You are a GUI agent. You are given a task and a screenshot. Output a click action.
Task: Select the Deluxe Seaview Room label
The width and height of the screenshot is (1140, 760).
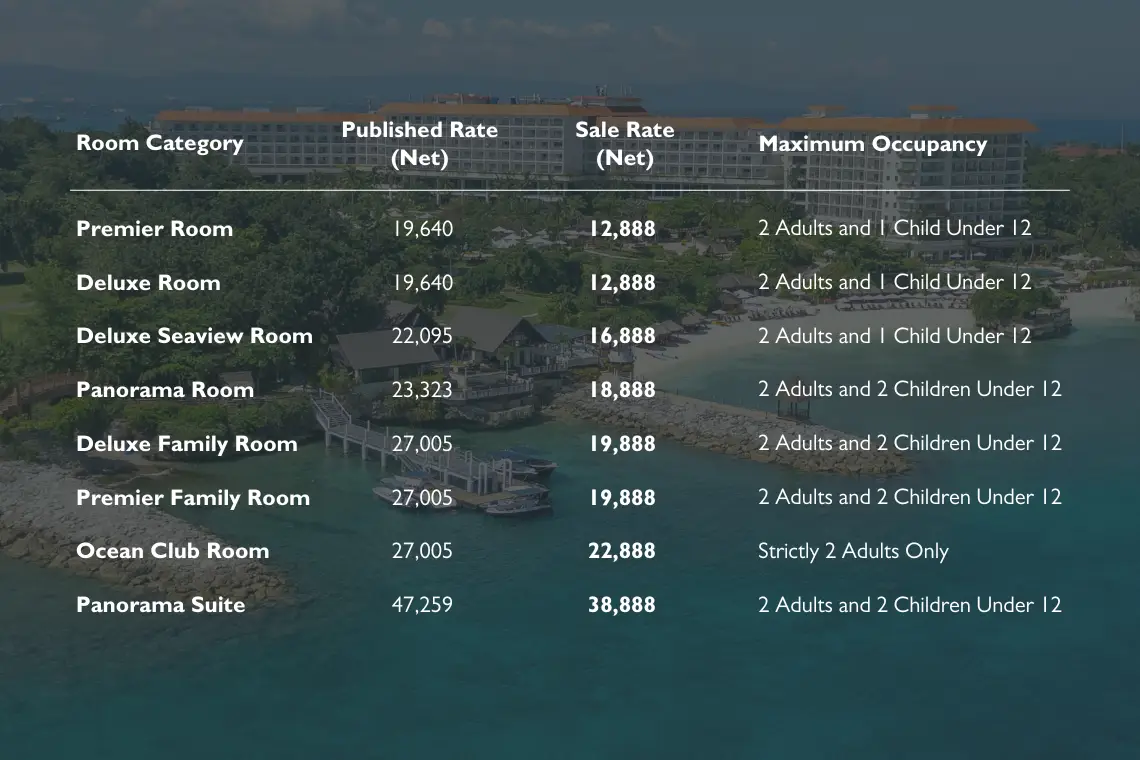[194, 336]
